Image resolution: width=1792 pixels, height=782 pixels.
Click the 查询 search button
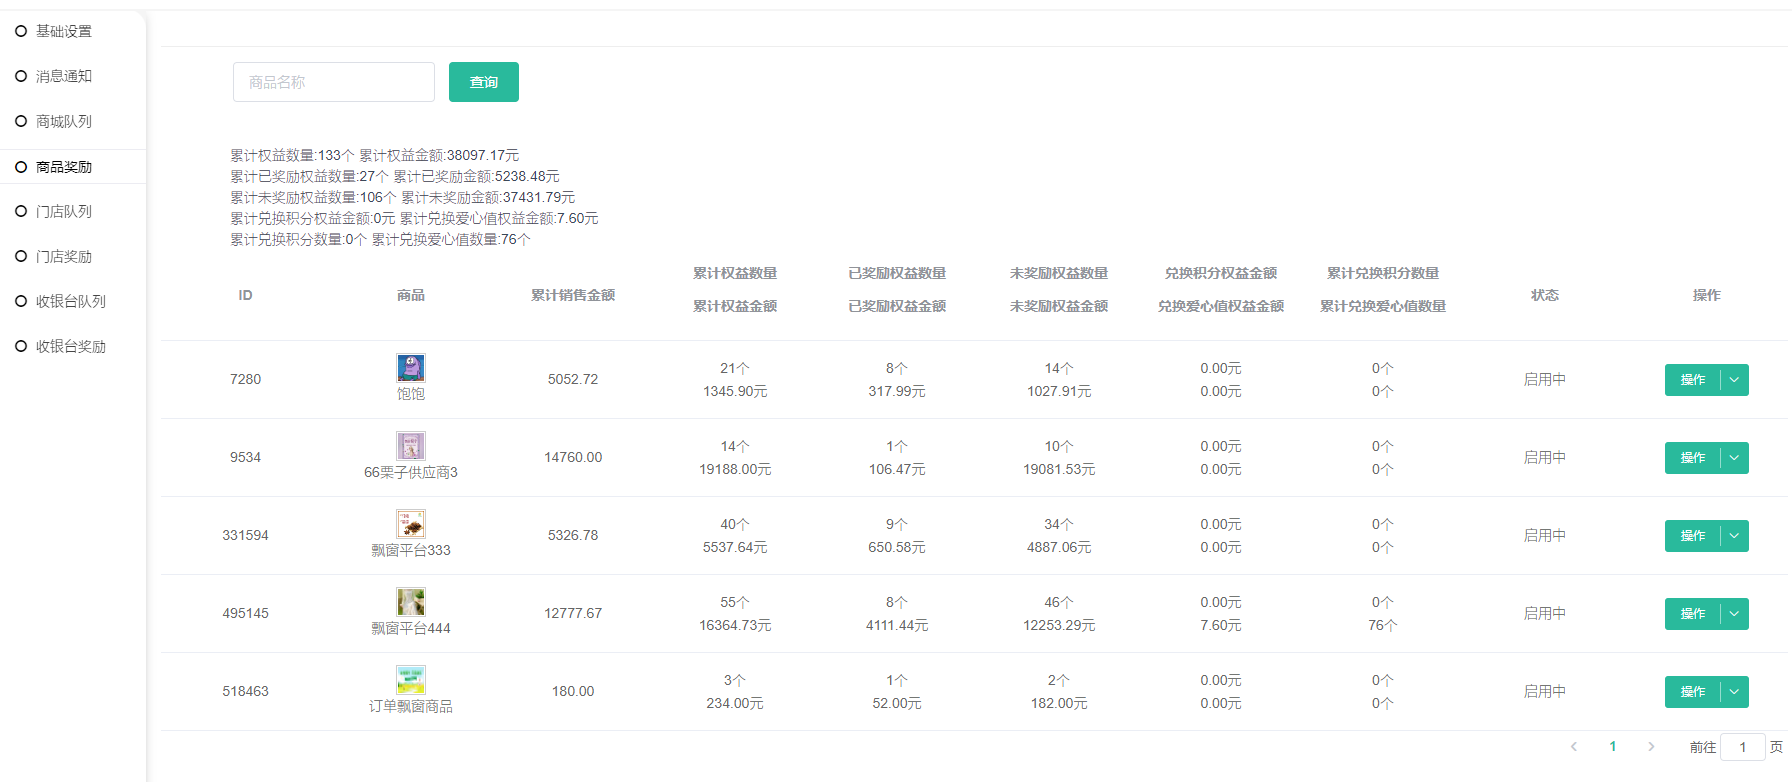click(483, 82)
